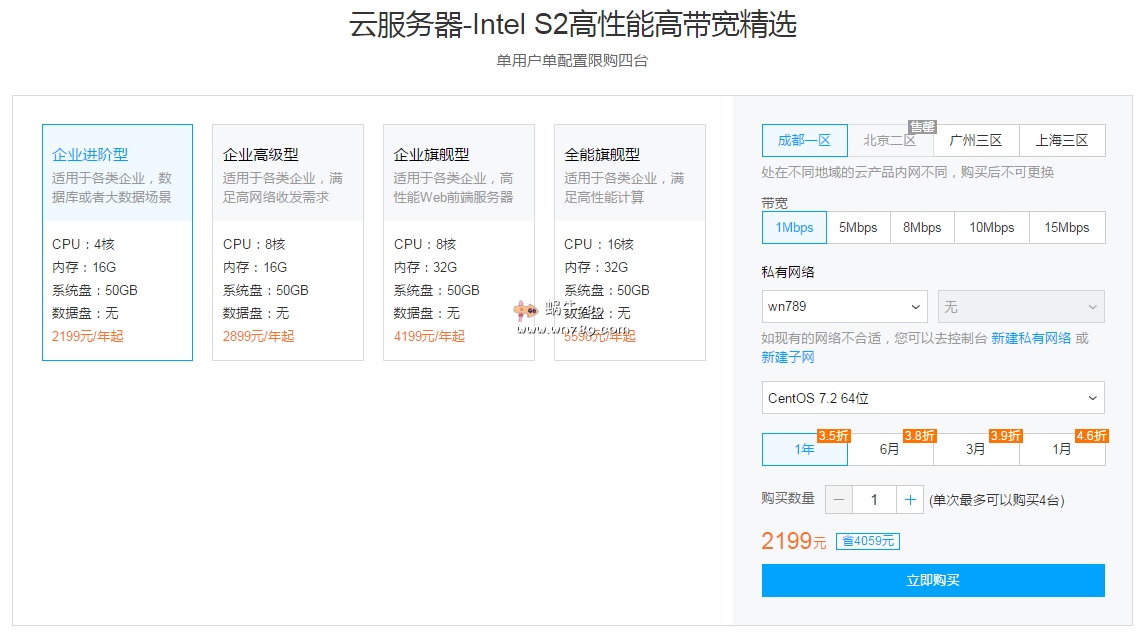
Task: Switch region to 成都一区
Action: (804, 141)
